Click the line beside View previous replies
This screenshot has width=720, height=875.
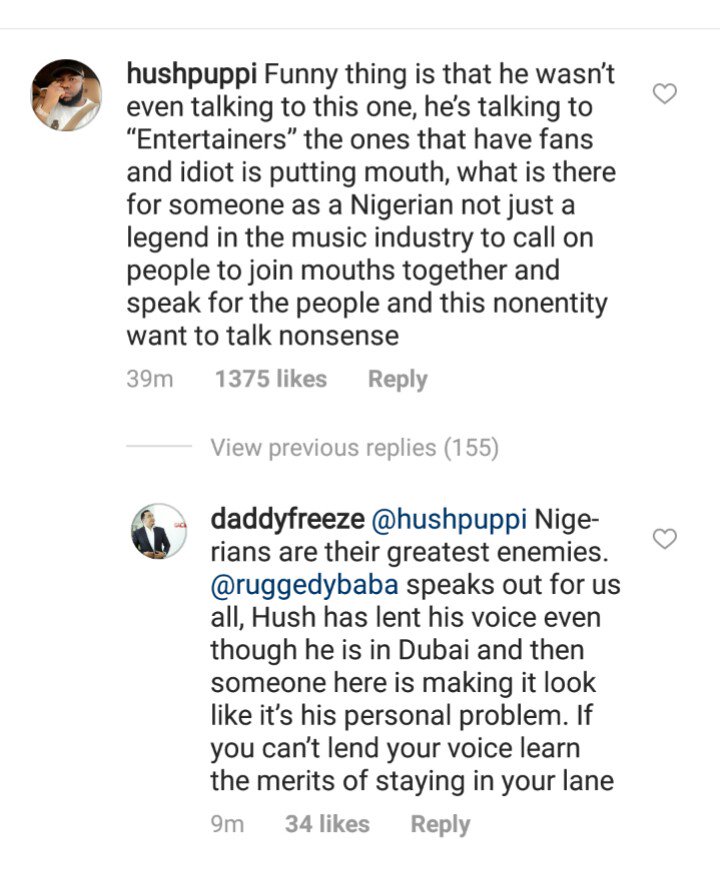(x=158, y=447)
